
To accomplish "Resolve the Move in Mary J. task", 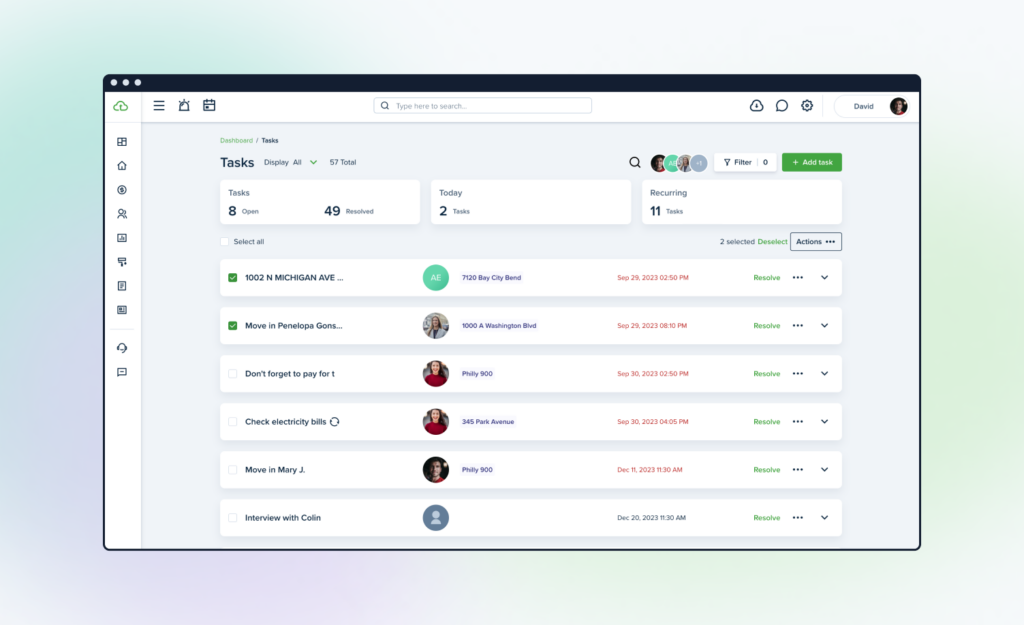I will 767,470.
